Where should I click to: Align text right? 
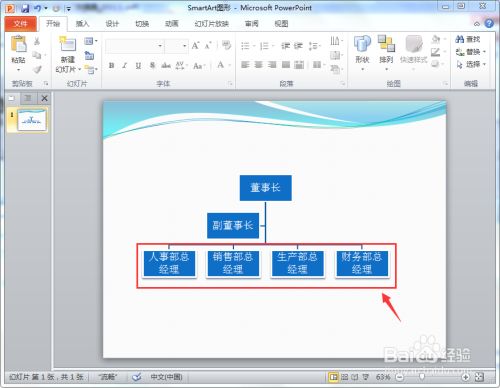[272, 65]
